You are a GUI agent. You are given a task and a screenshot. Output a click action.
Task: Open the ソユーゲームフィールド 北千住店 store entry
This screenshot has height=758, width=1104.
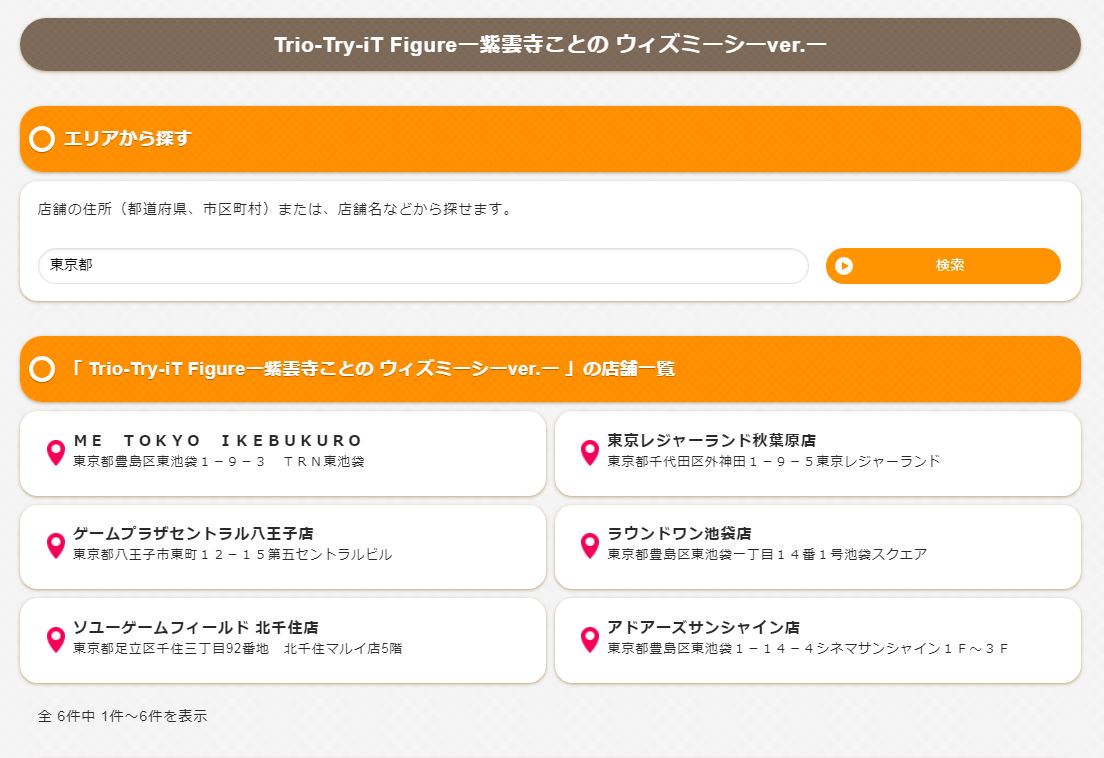coord(195,628)
